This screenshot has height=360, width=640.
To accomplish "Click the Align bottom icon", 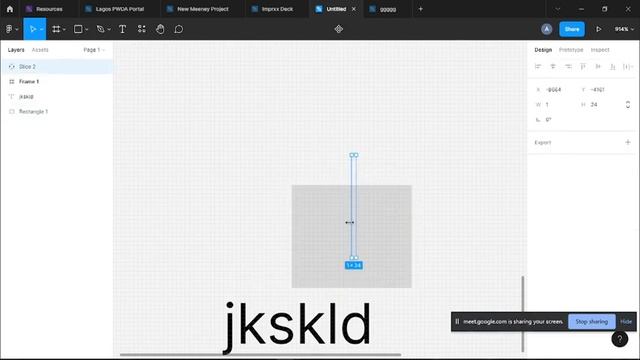I will (x=612, y=67).
